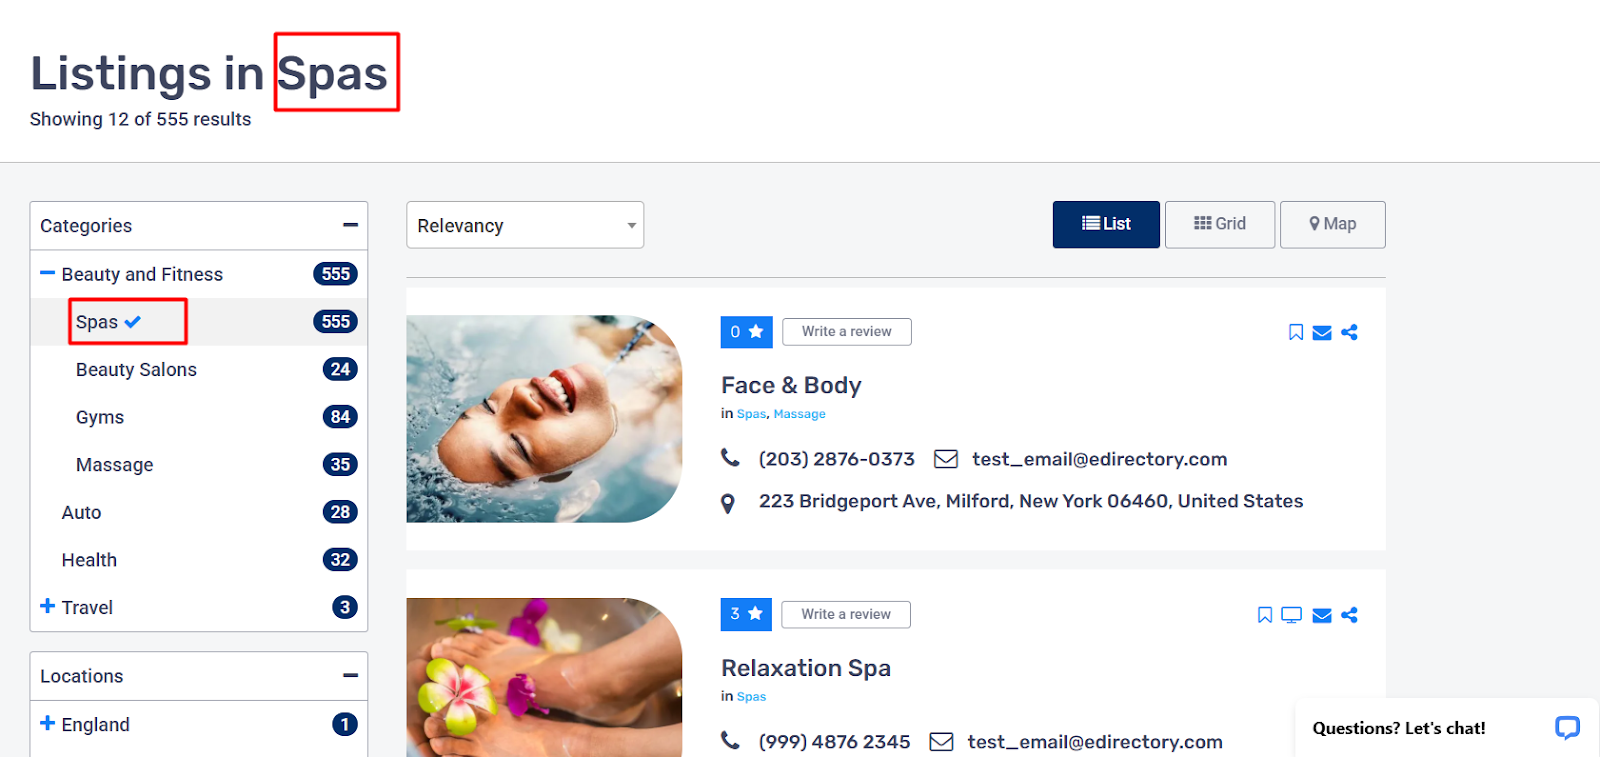The image size is (1600, 757).
Task: Open the 223 Bridgeport Ave address
Action: tap(1031, 501)
